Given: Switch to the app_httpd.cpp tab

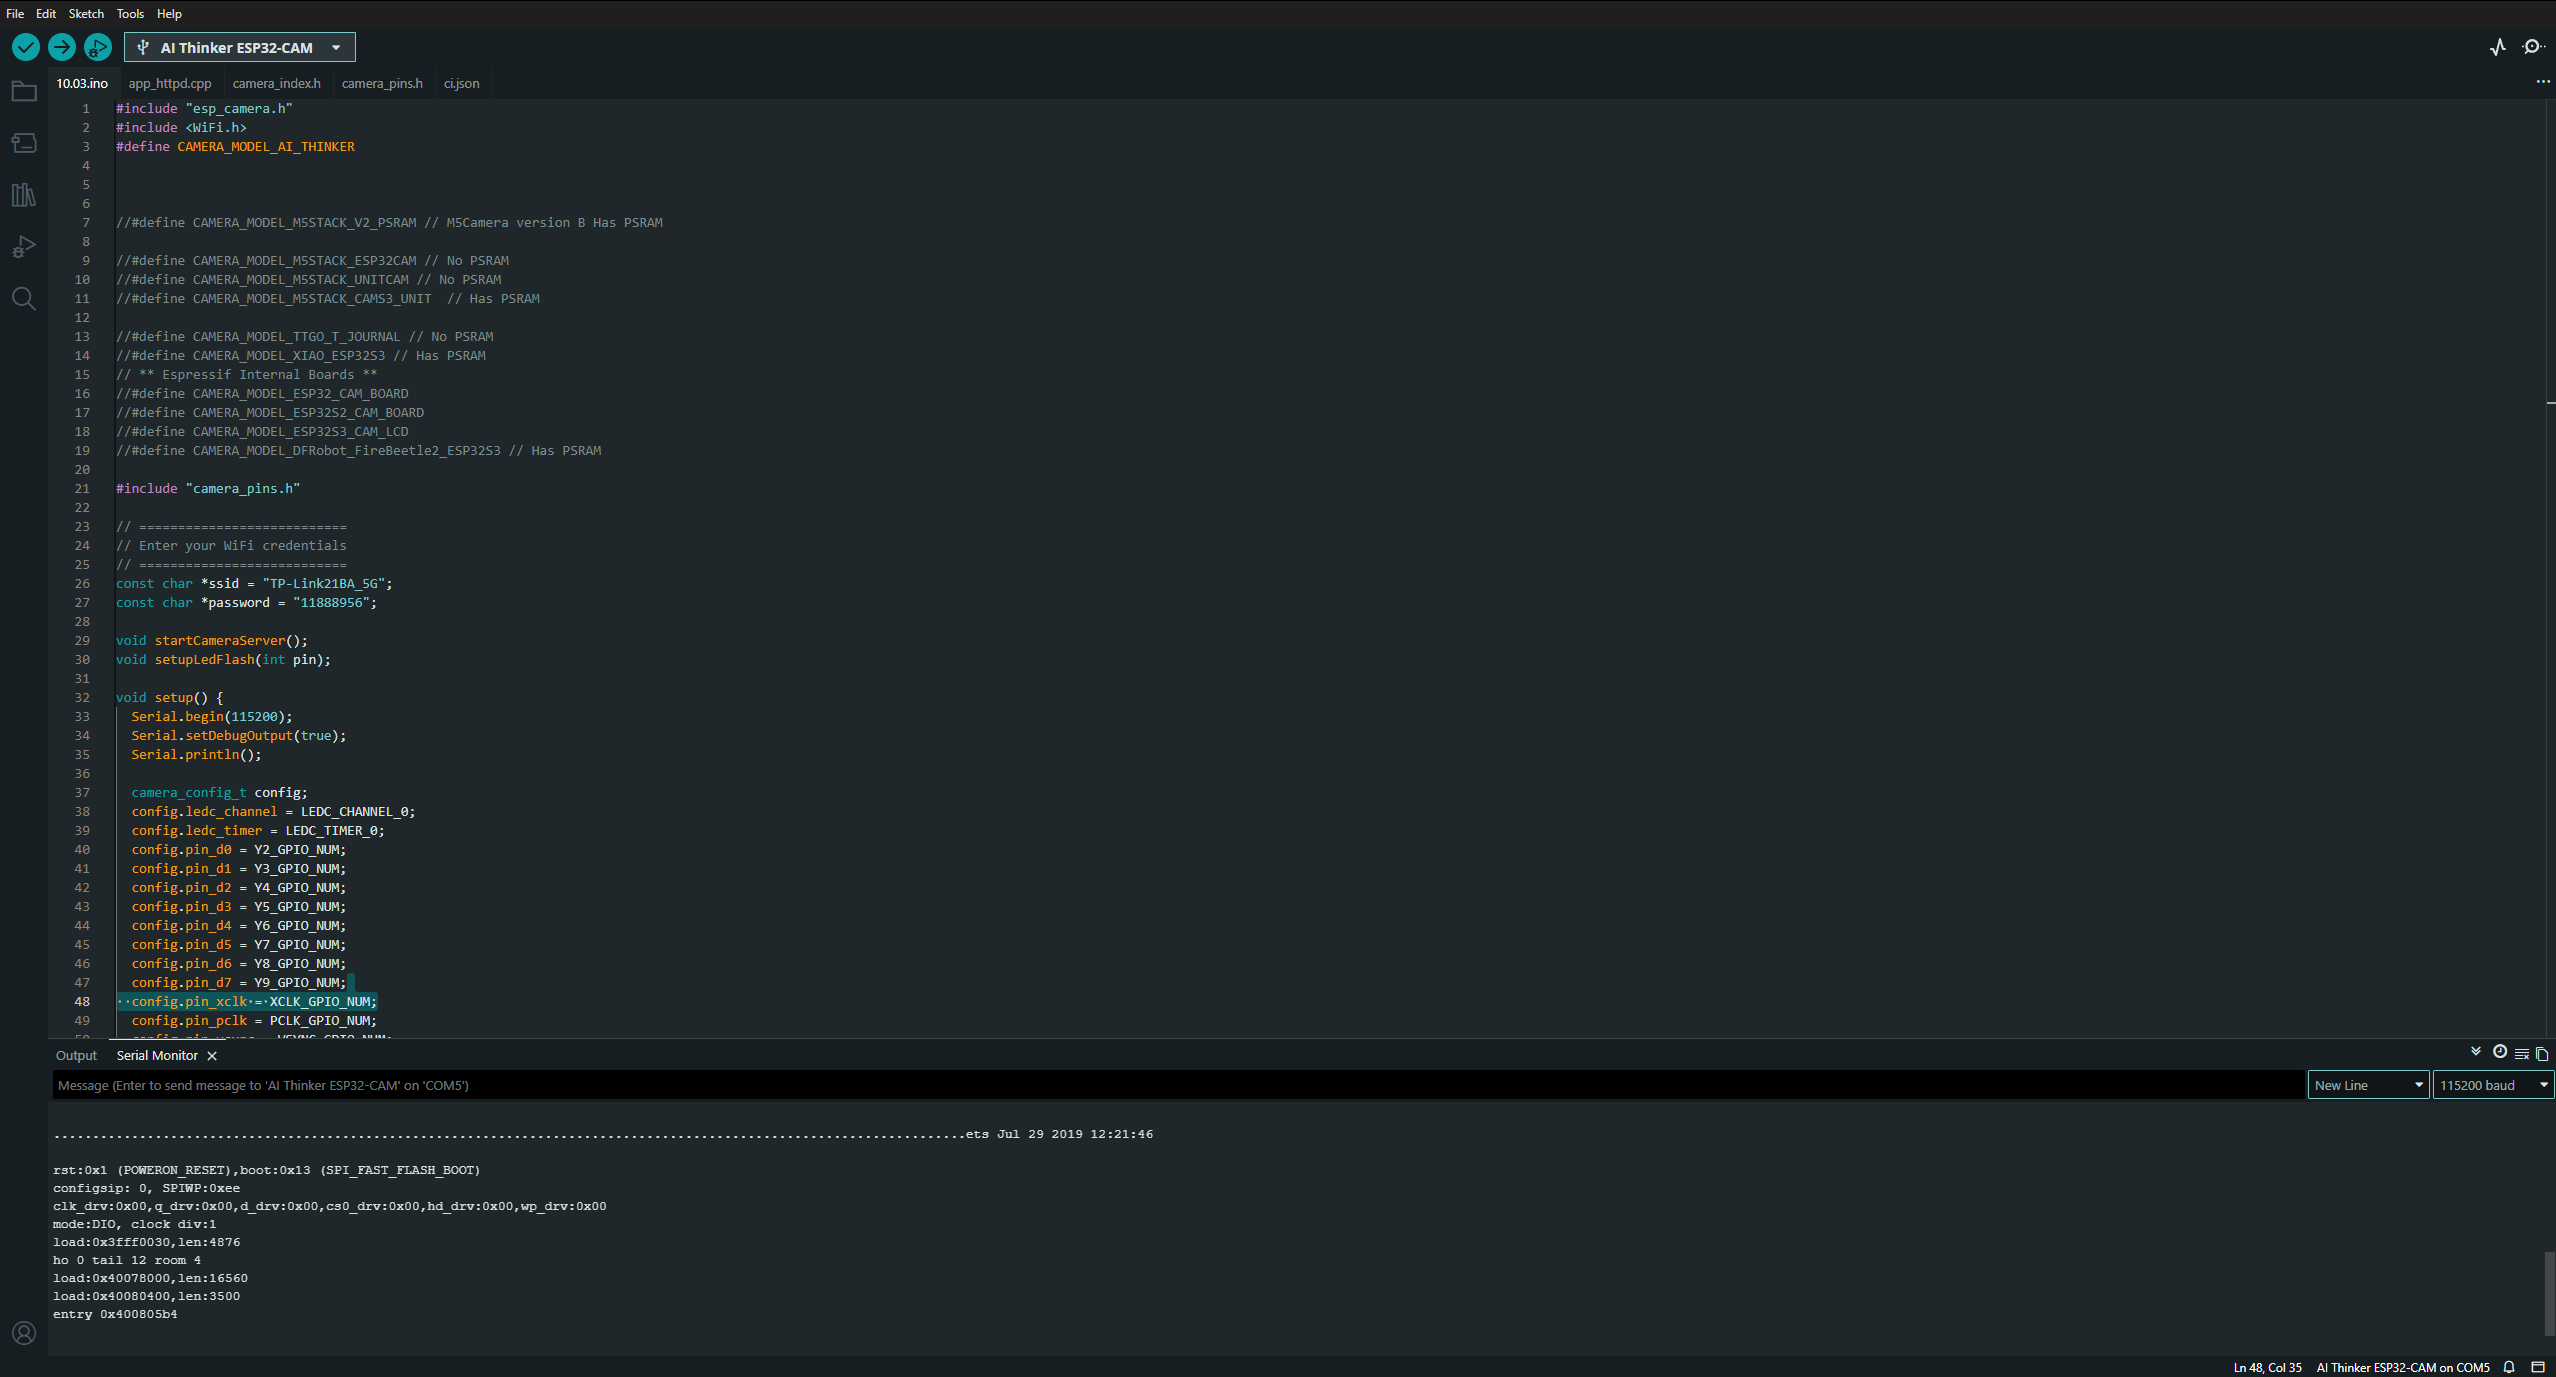Looking at the screenshot, I should tap(170, 83).
